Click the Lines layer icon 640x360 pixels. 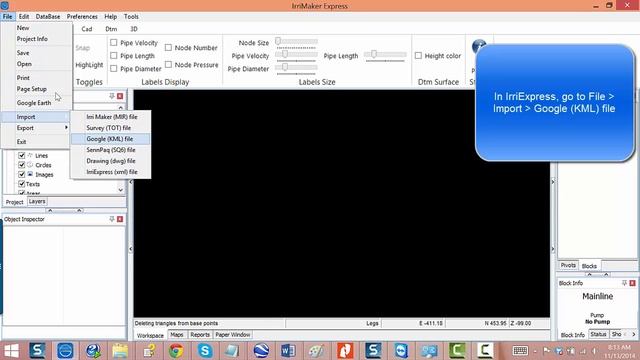click(x=30, y=156)
